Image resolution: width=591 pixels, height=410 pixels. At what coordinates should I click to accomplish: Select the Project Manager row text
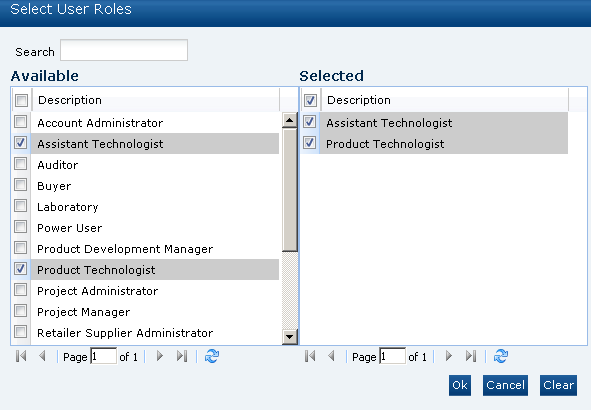(x=83, y=312)
